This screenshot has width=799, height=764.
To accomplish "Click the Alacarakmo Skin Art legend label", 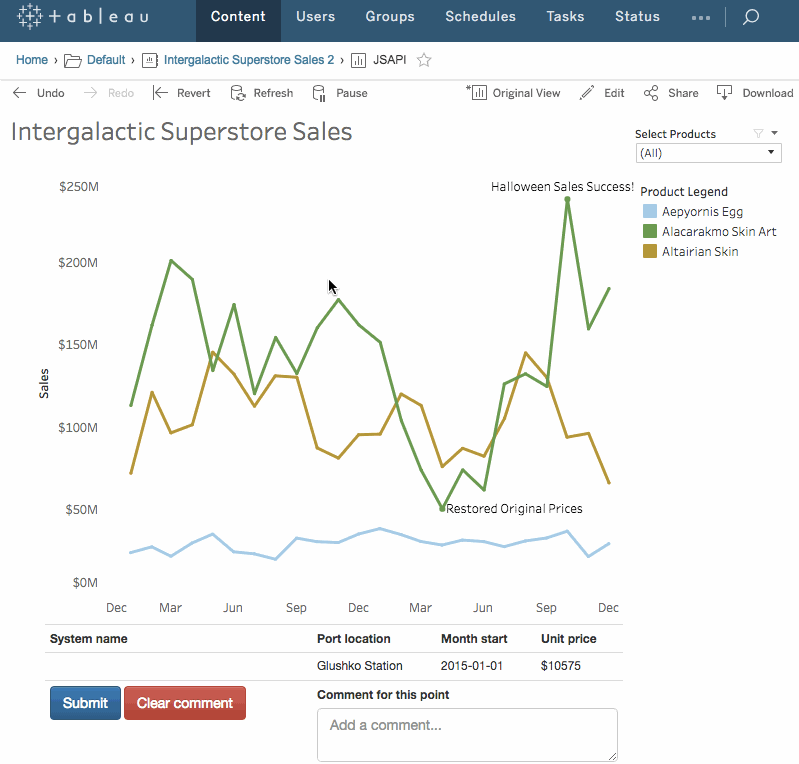I will click(719, 231).
